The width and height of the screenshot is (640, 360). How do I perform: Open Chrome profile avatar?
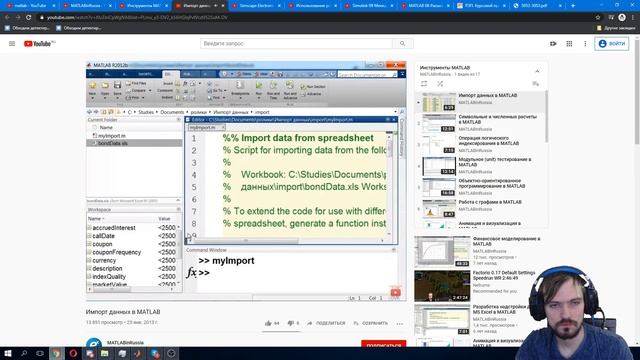(622, 18)
